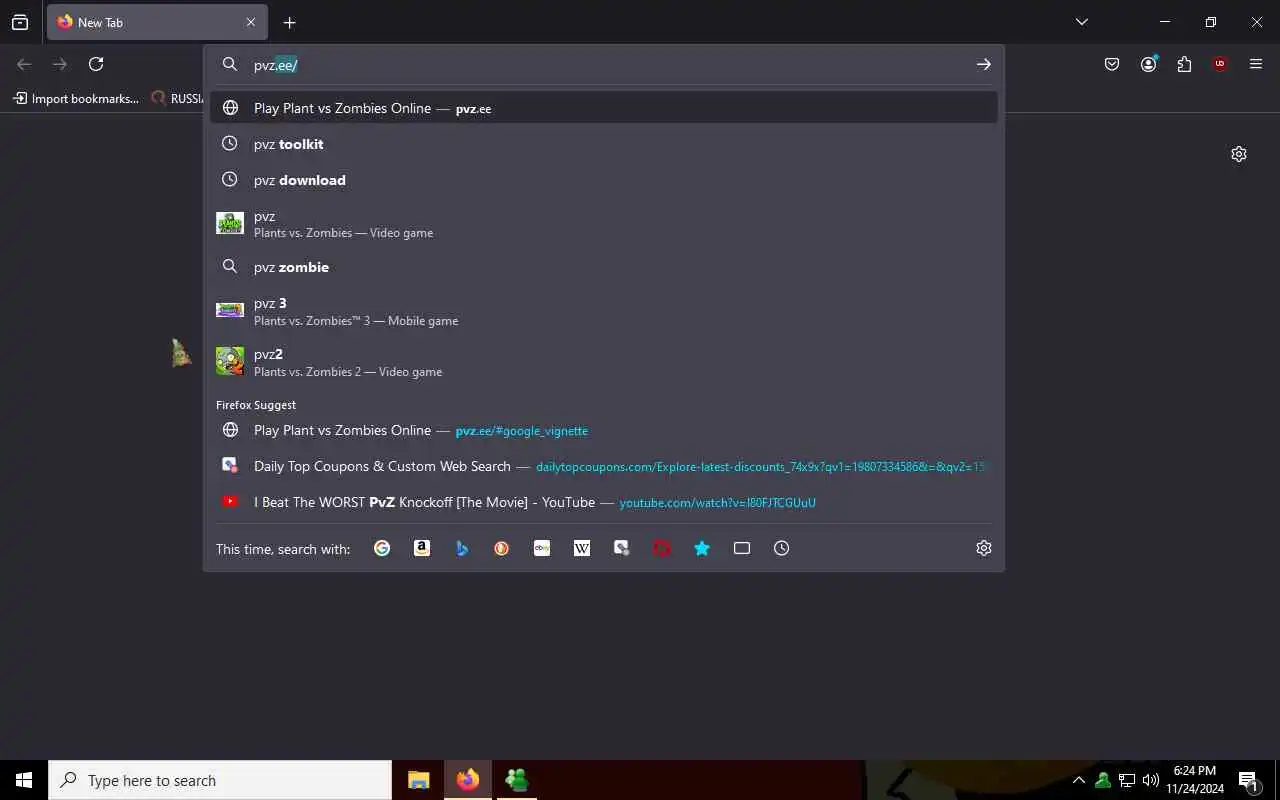Reload the current page
Image resolution: width=1280 pixels, height=800 pixels.
coord(96,64)
